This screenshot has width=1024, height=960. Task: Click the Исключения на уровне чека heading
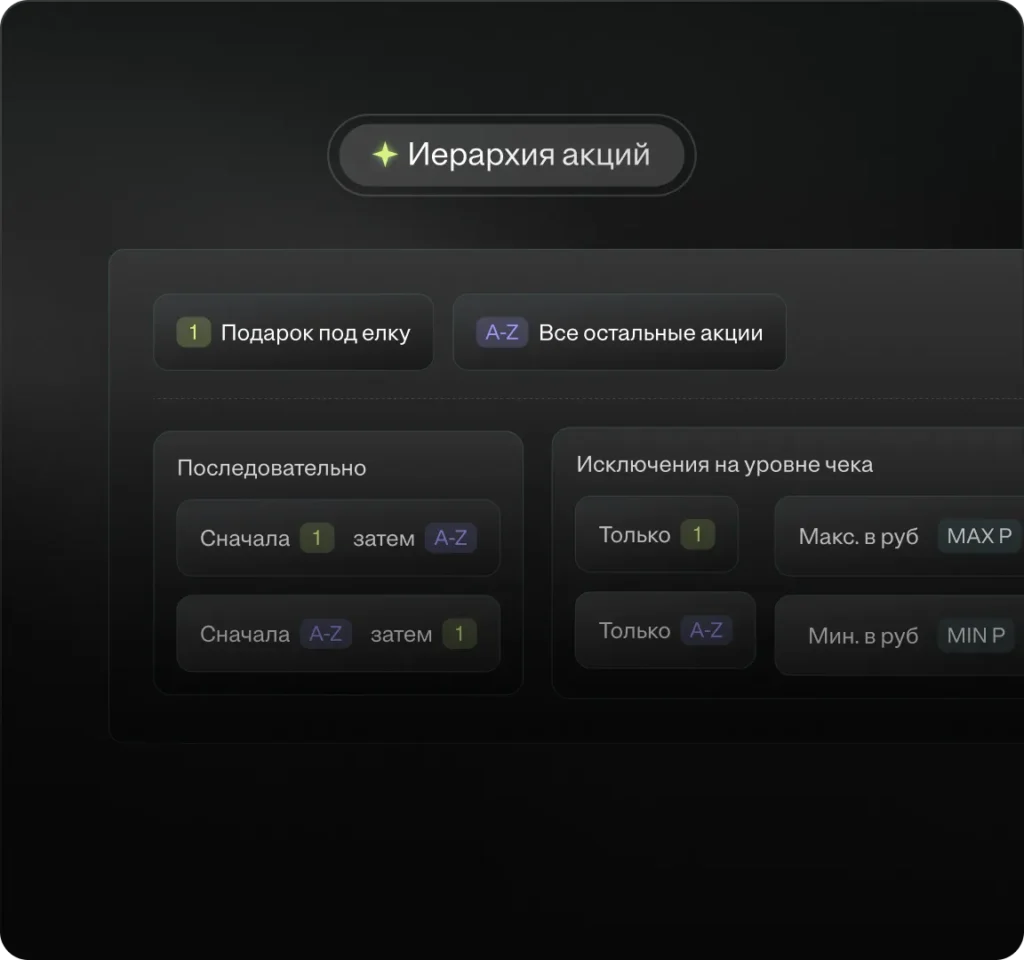724,464
